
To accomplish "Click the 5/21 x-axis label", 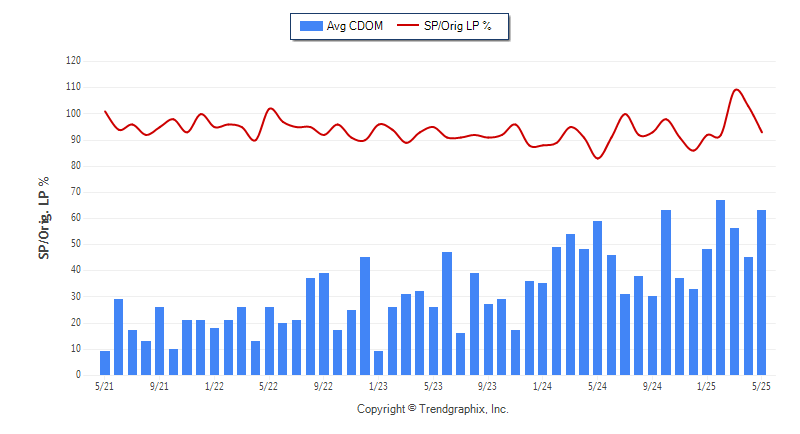I will pyautogui.click(x=105, y=387).
